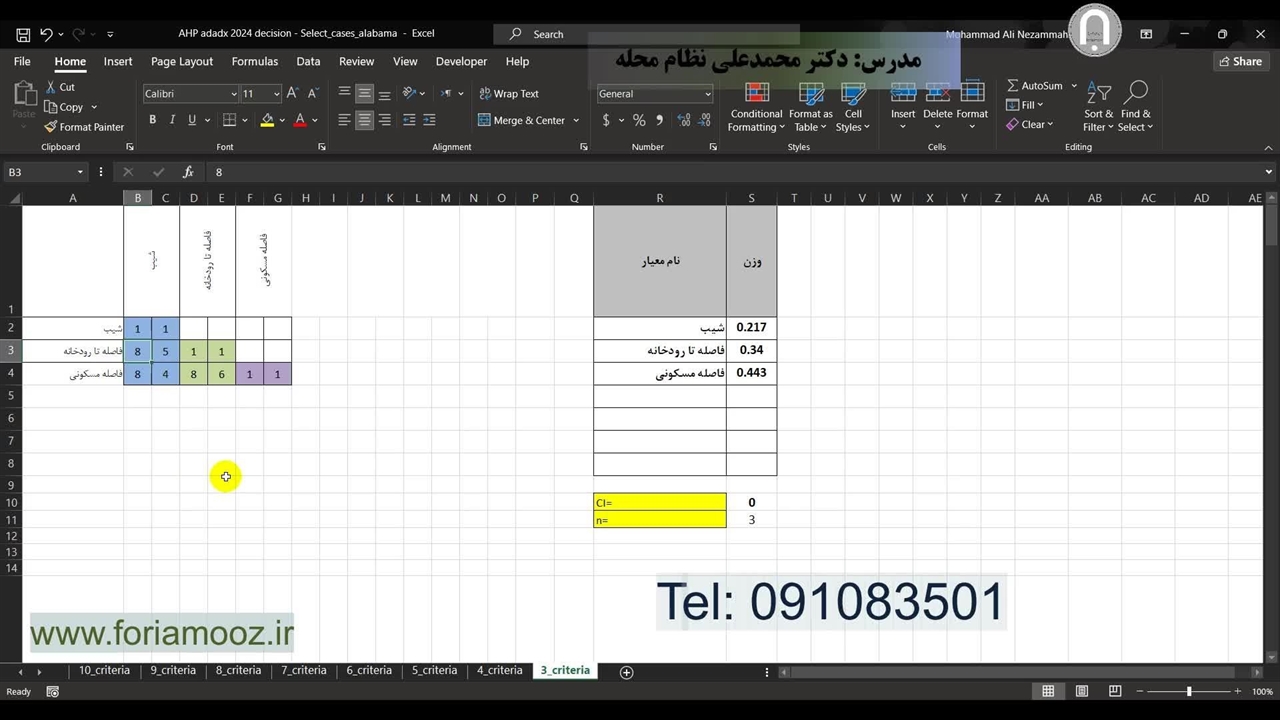Open the Formulas ribbon tab
1280x720 pixels.
point(254,61)
